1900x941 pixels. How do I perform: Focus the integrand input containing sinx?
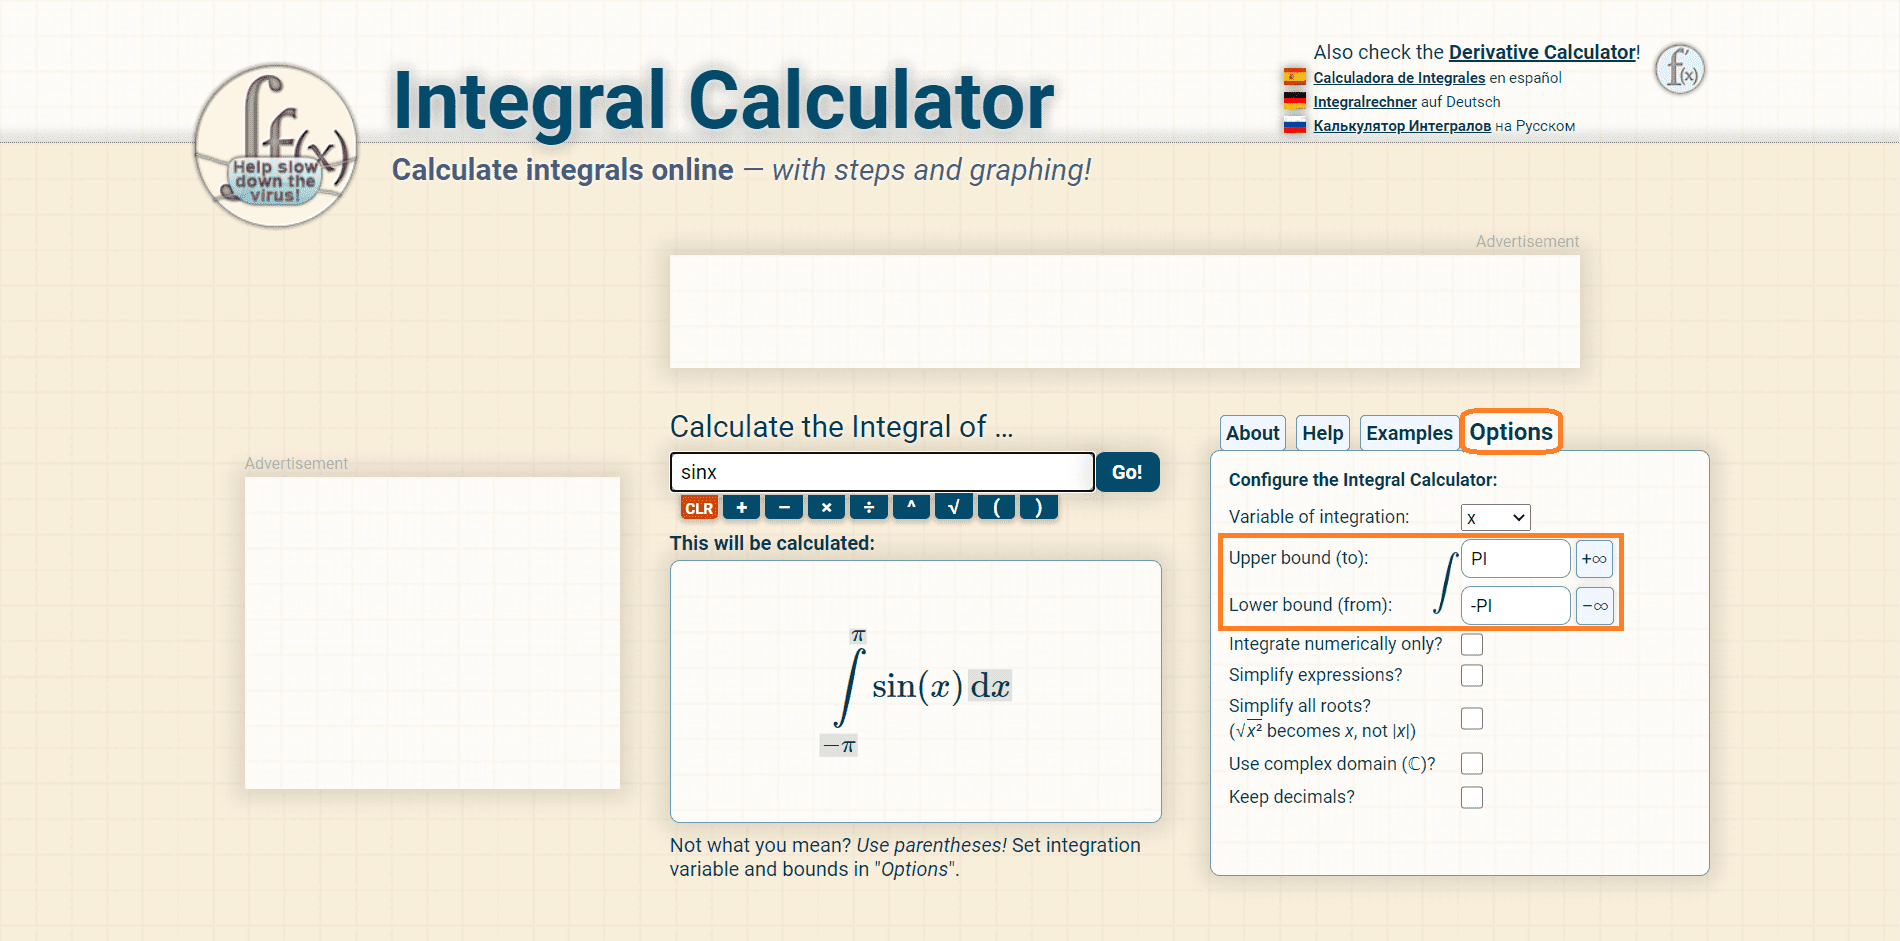(x=882, y=472)
